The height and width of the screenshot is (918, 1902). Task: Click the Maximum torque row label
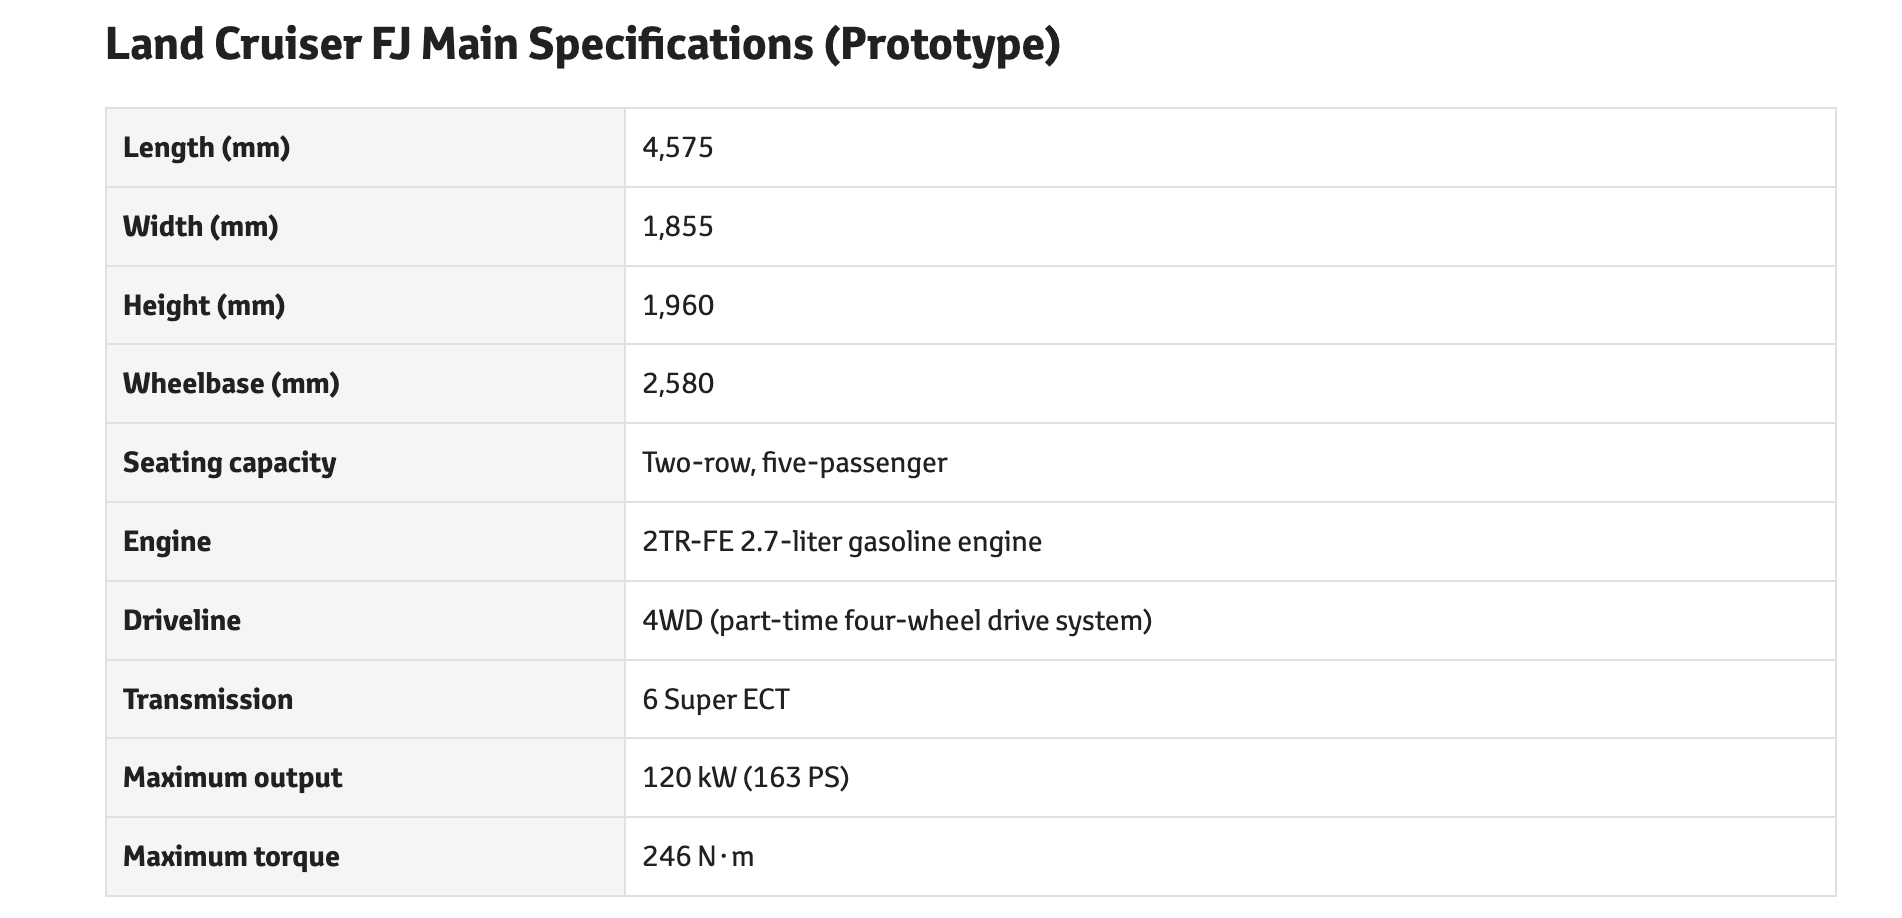coord(231,857)
